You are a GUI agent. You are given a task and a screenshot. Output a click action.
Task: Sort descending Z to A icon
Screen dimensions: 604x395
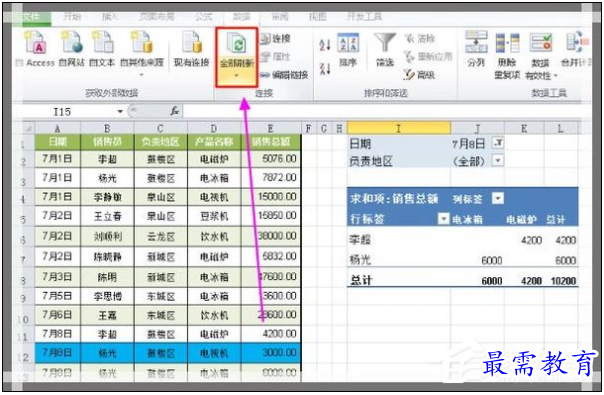[x=325, y=69]
